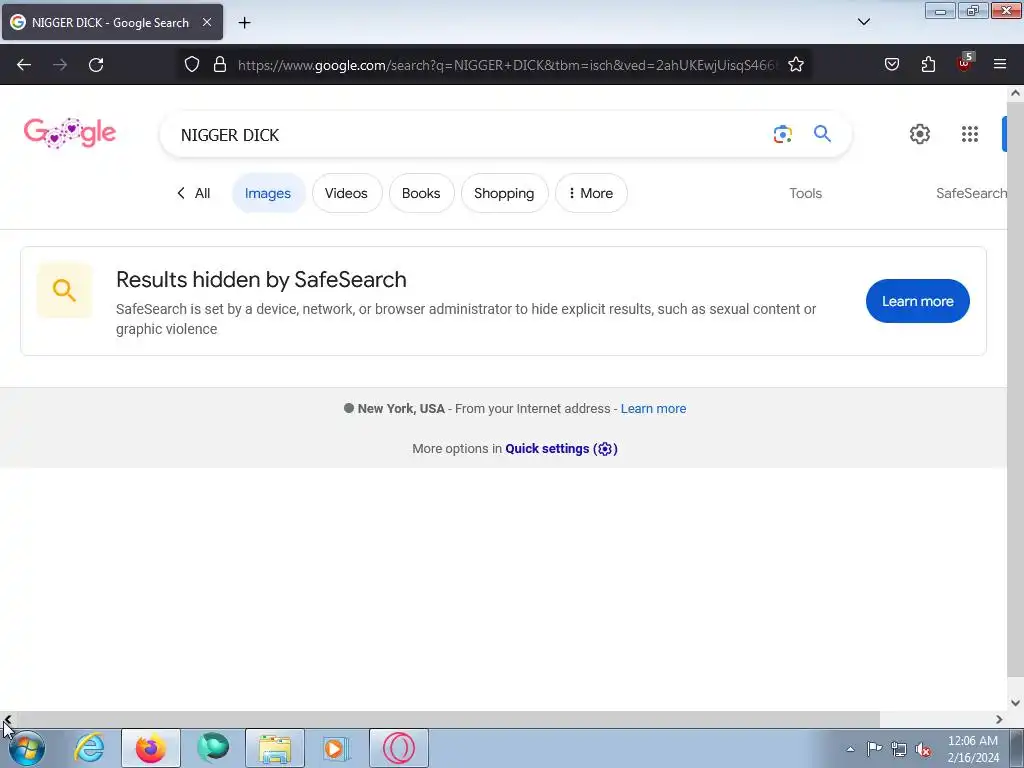Open the Windows Start menu
The width and height of the screenshot is (1024, 768).
click(x=26, y=748)
